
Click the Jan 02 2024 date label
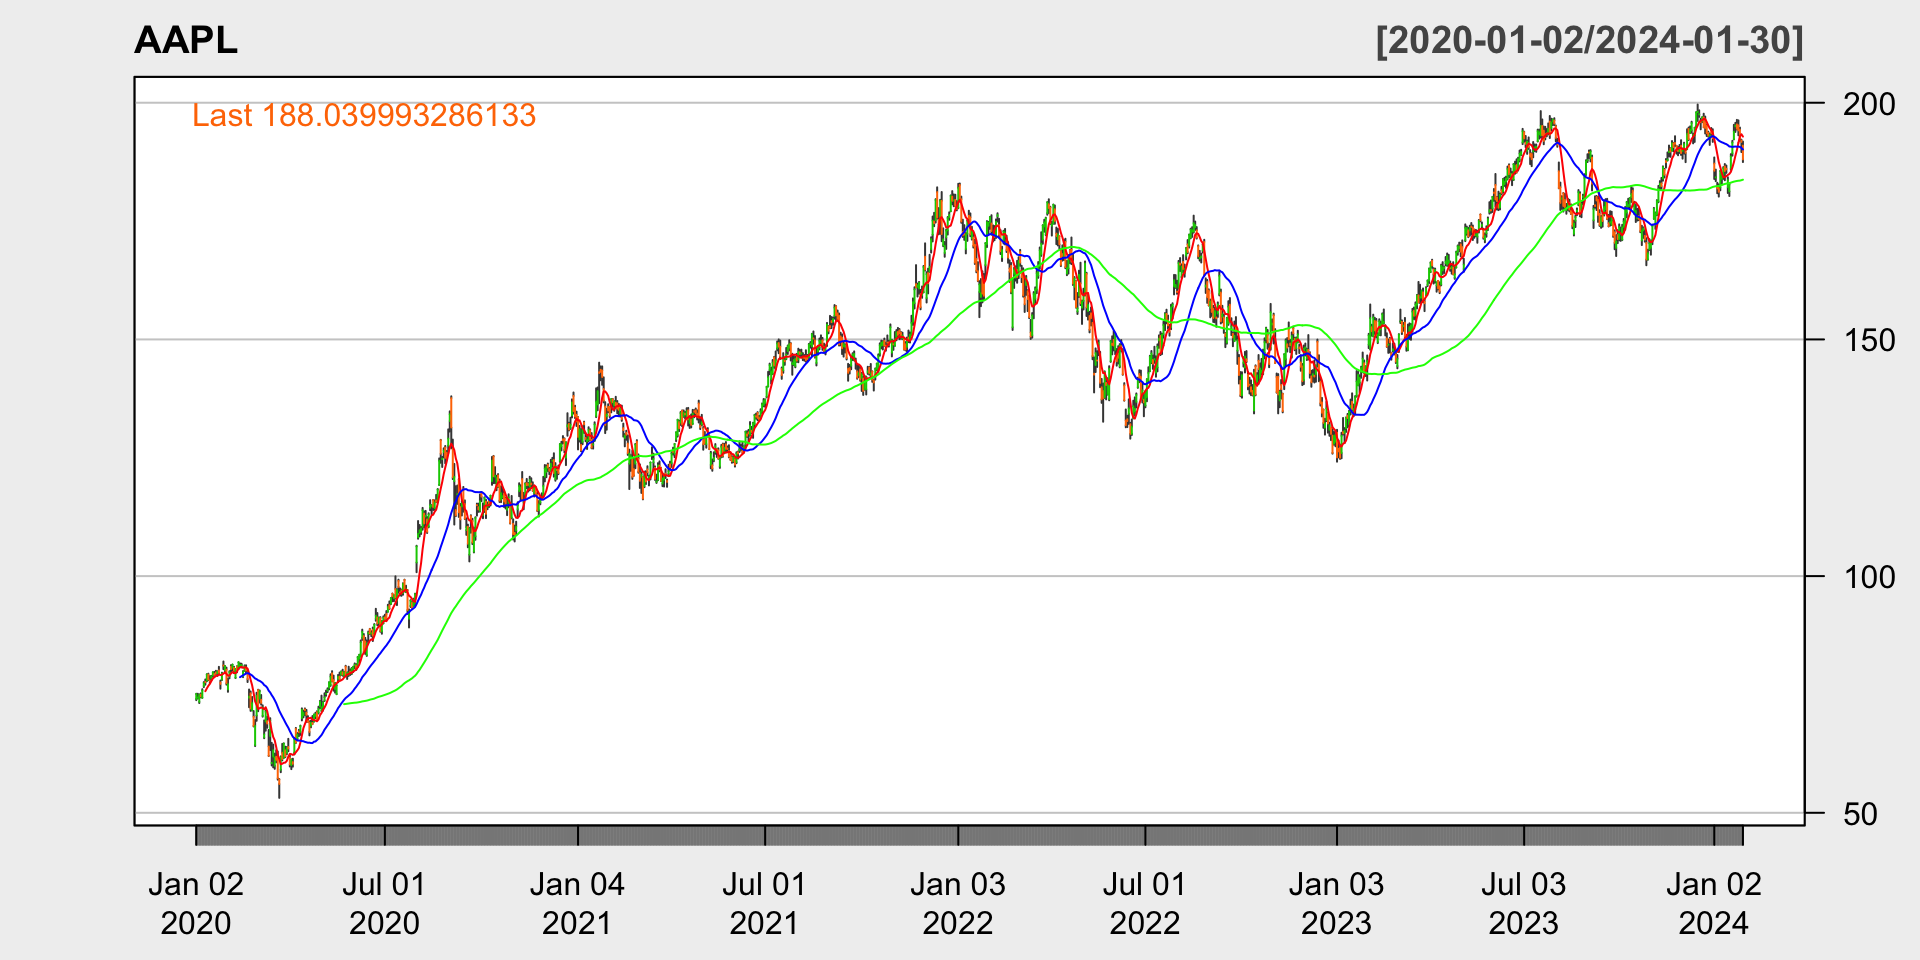click(1713, 903)
